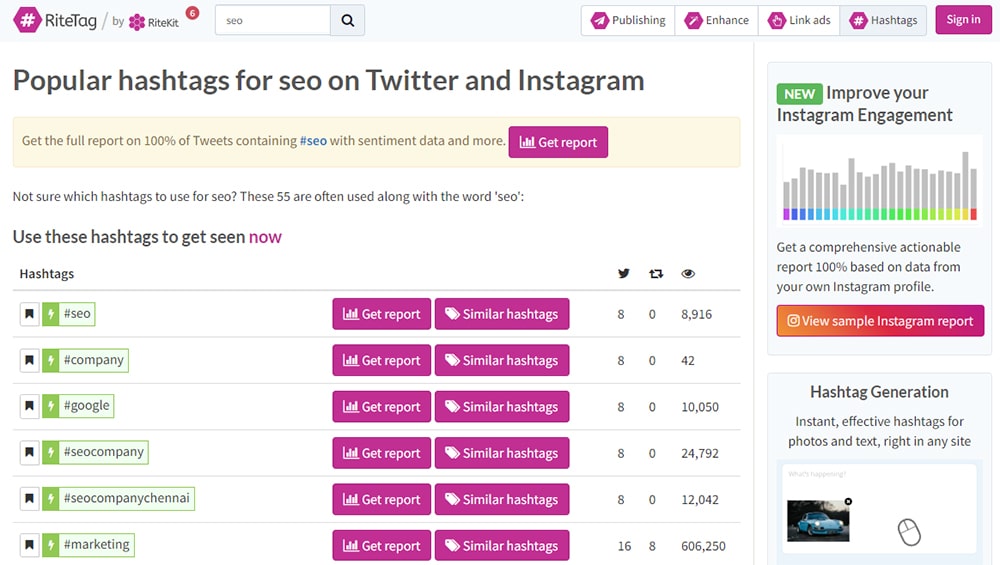
Task: Focus the search field containing 'seo'
Action: [273, 20]
